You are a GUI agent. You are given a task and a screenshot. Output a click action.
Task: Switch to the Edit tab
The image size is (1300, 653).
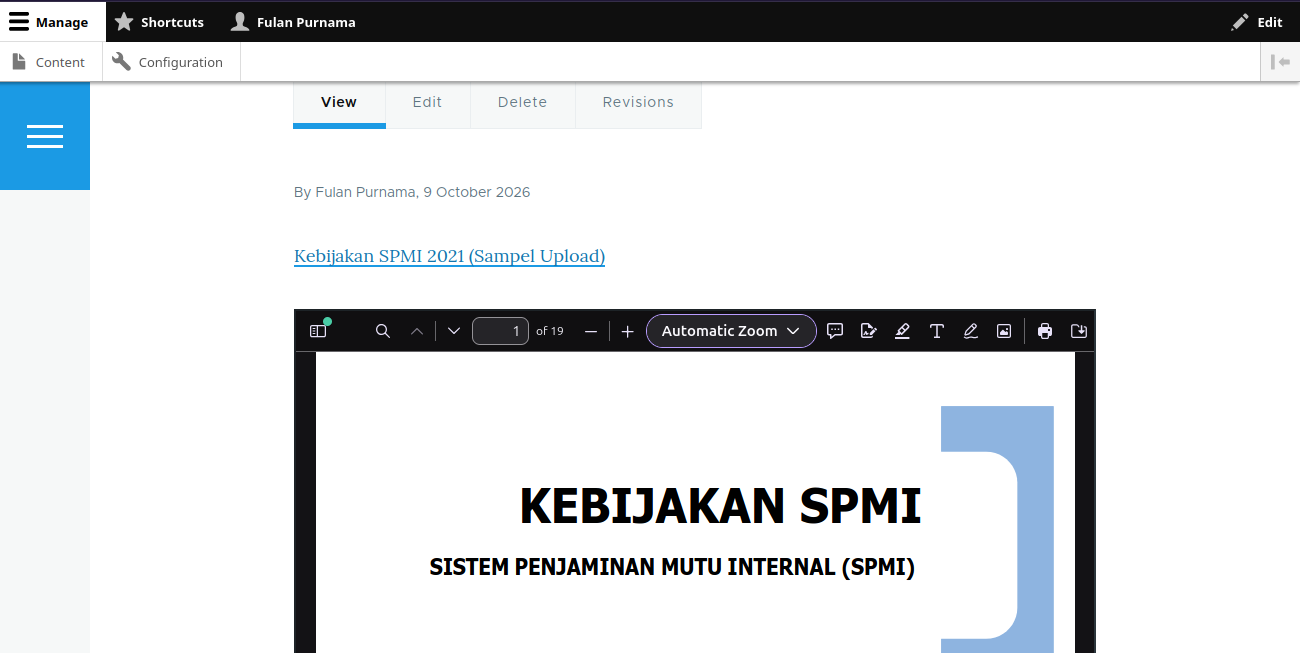point(428,103)
